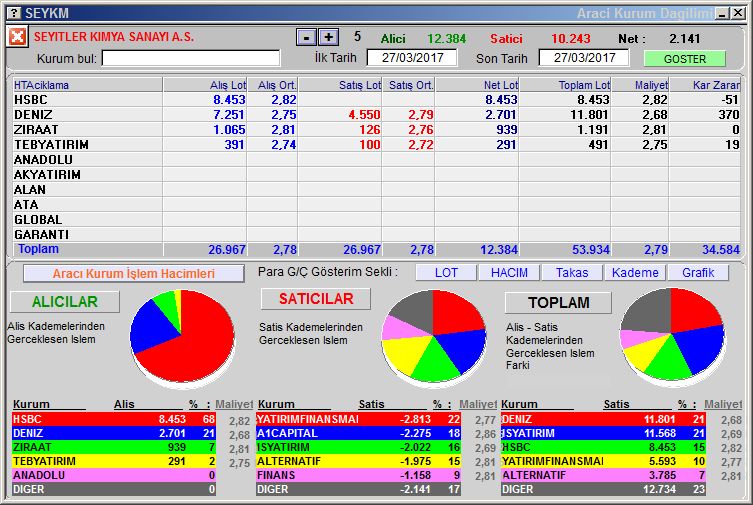Select the ATA row

376,204
